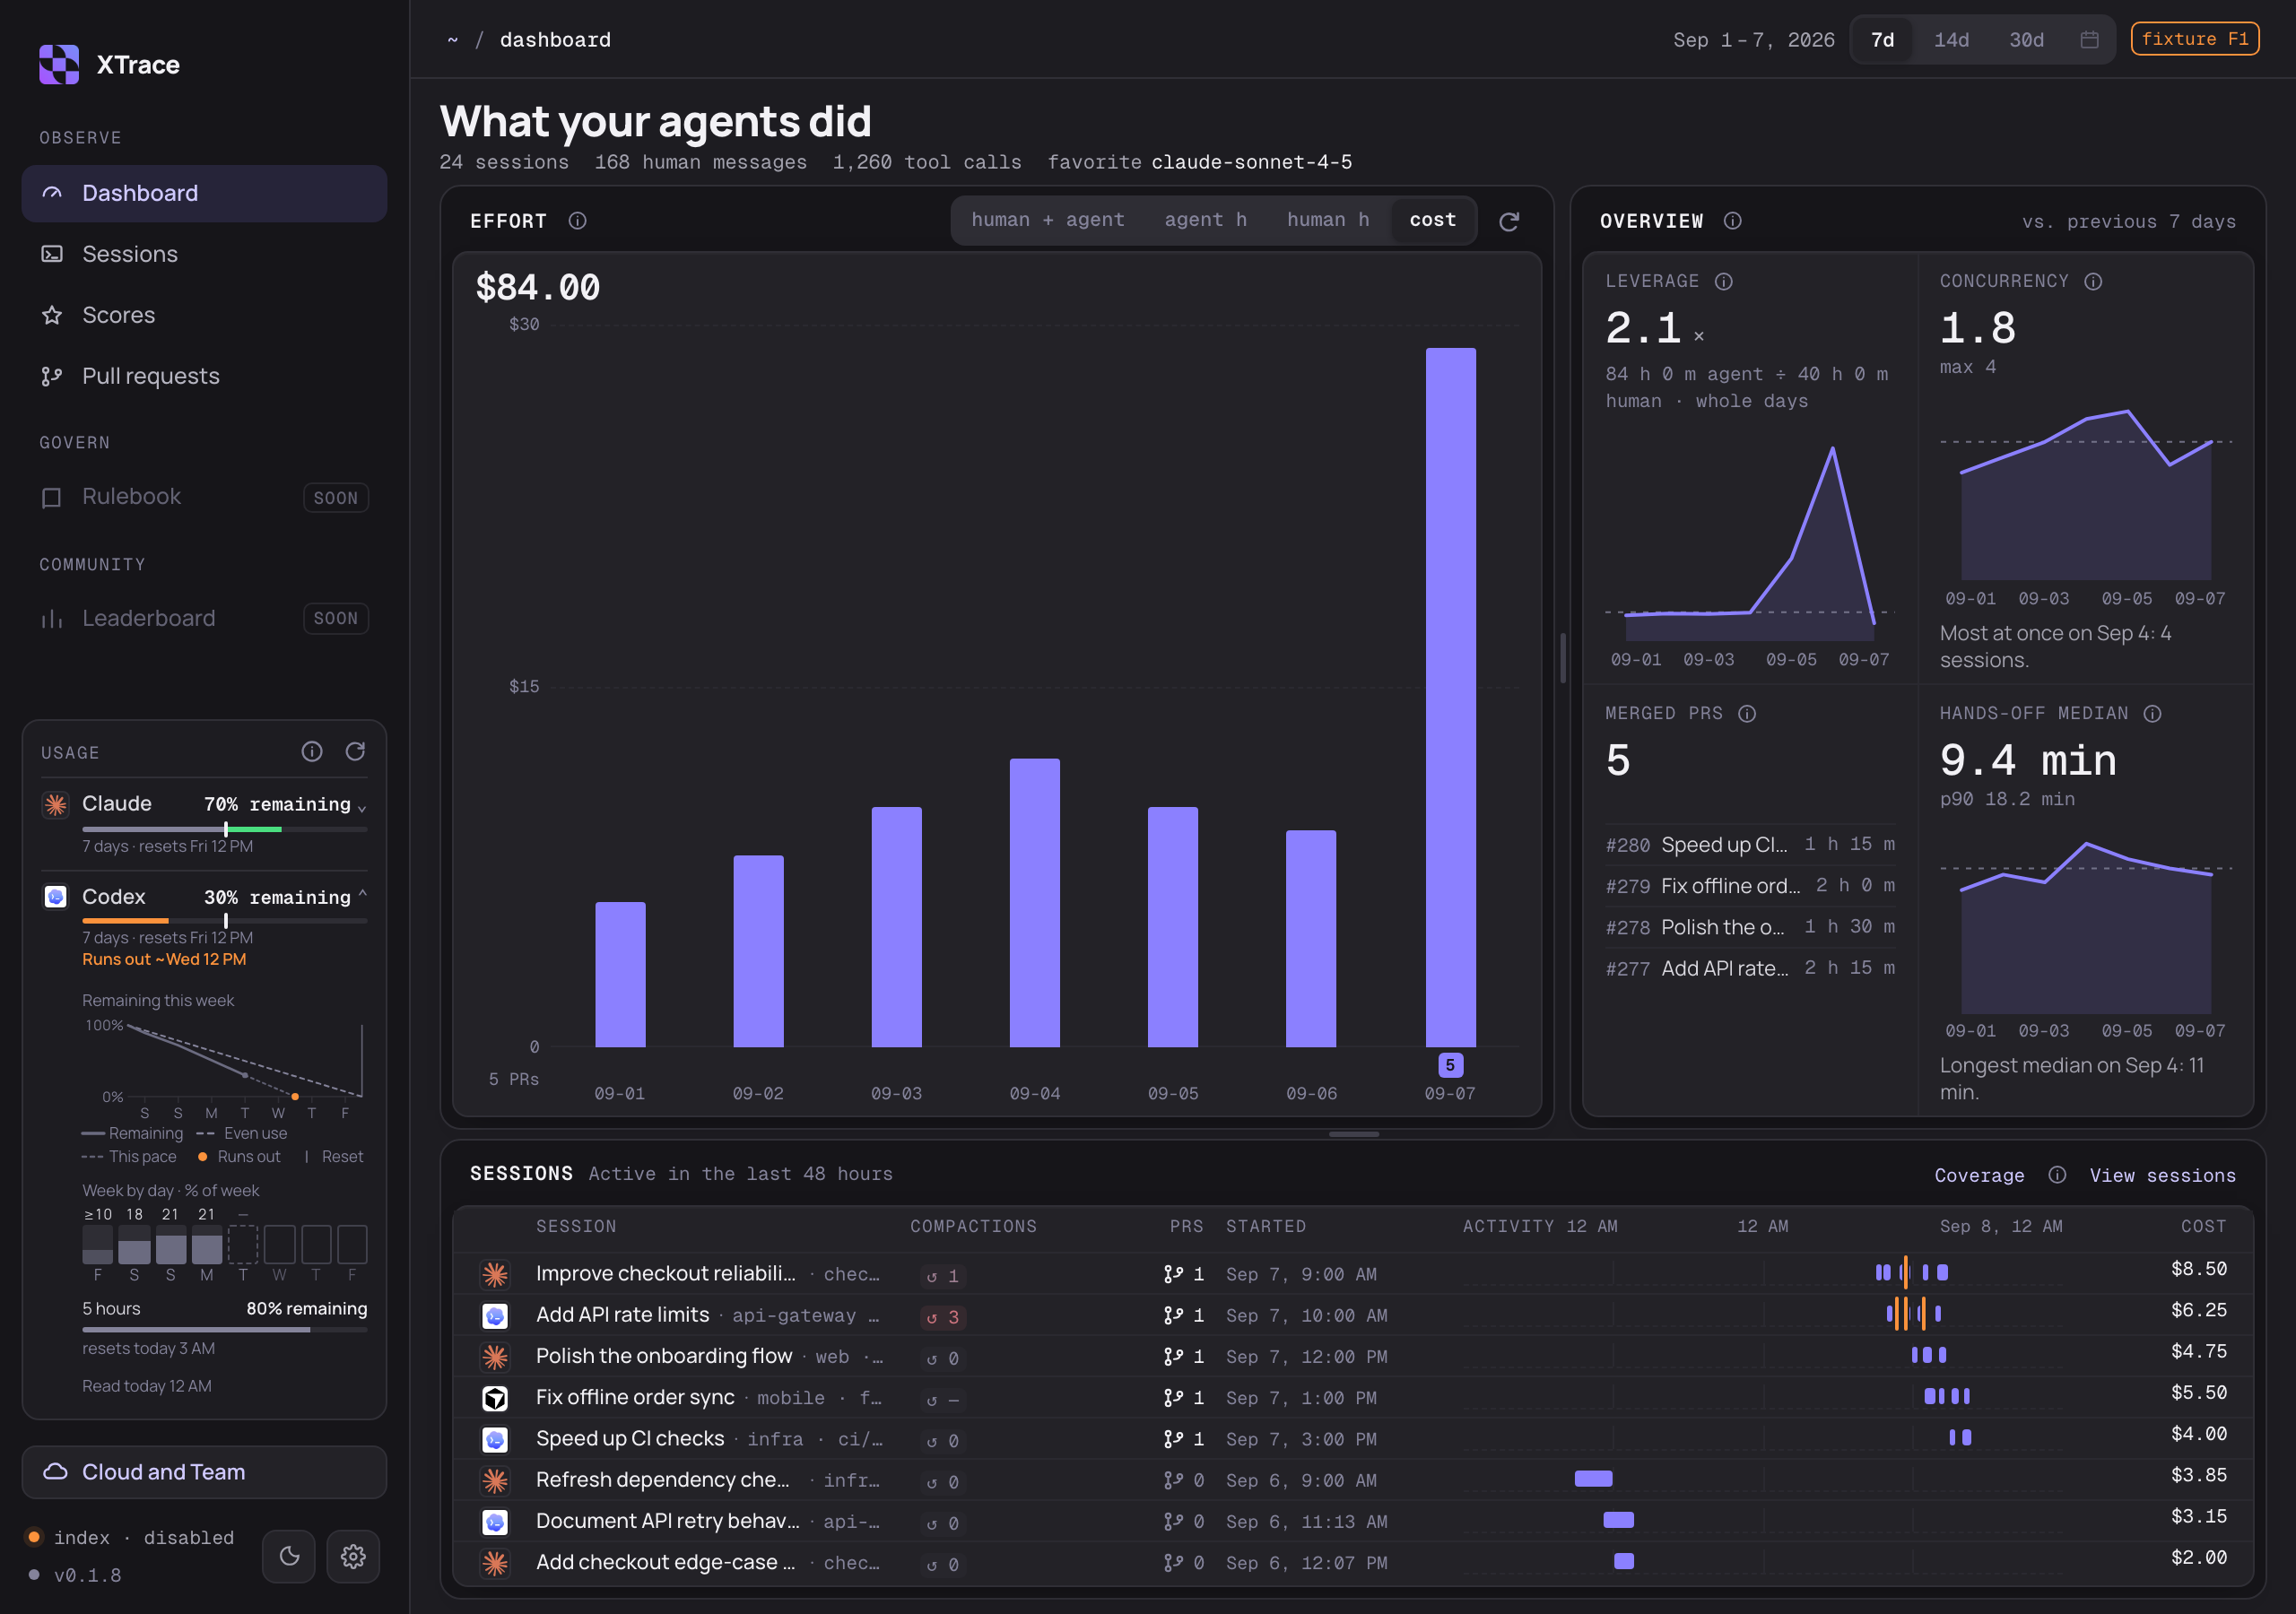This screenshot has width=2296, height=1614.
Task: Open Pull requests in the sidebar
Action: coord(204,376)
